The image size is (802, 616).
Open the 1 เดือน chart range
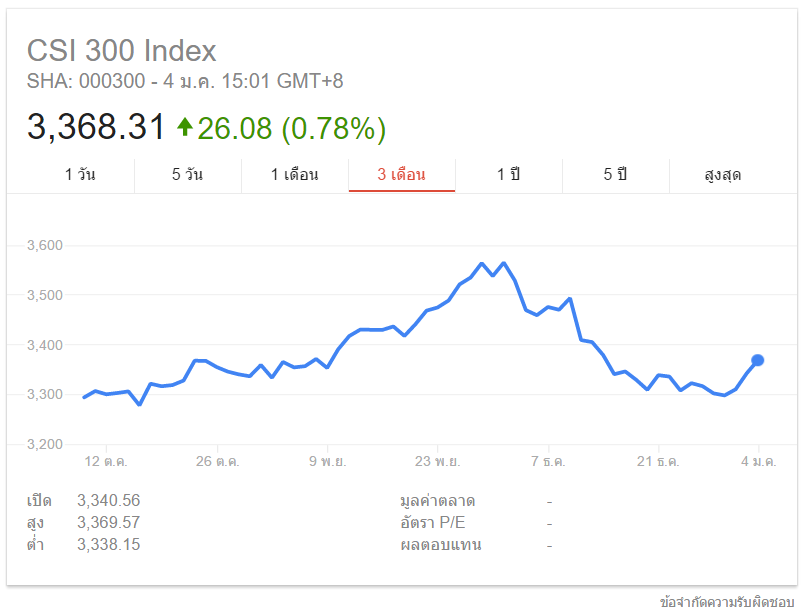pyautogui.click(x=294, y=175)
